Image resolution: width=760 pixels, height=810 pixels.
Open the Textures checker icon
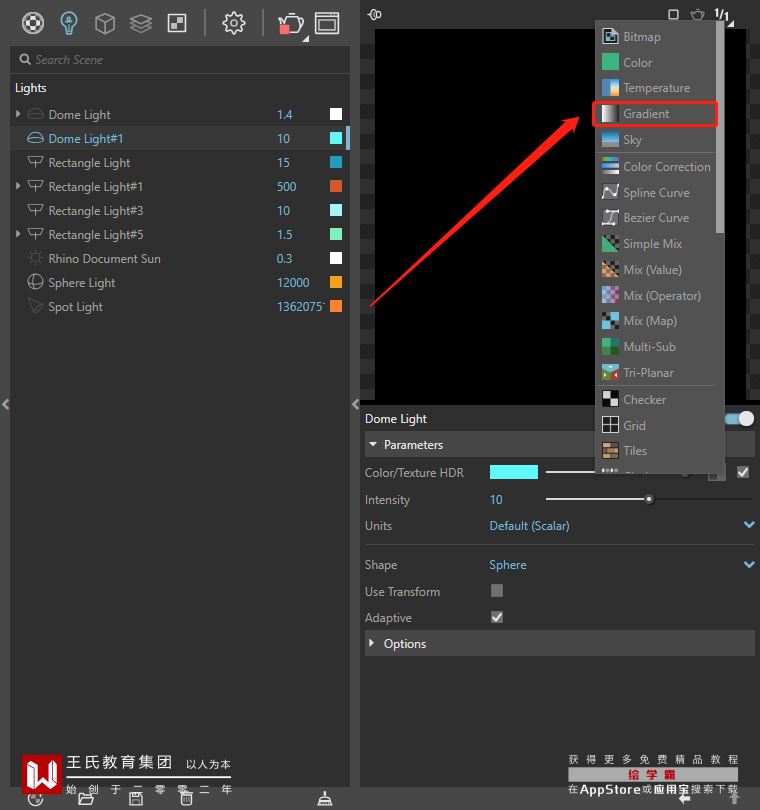(x=177, y=23)
